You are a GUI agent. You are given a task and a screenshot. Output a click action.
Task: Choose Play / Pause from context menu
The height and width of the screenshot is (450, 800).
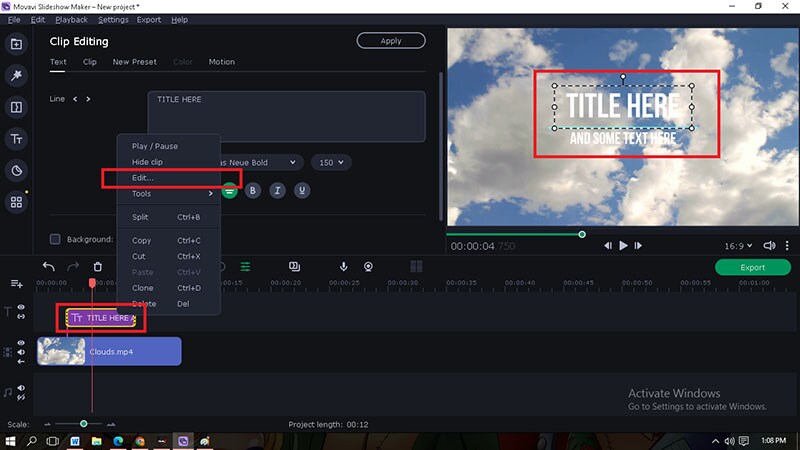[169, 146]
